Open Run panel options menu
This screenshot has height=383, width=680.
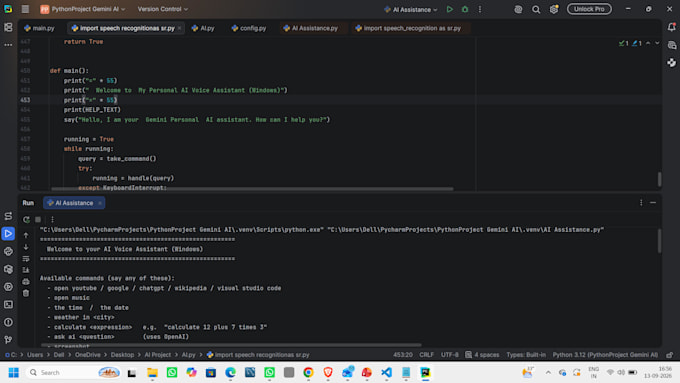(641, 203)
